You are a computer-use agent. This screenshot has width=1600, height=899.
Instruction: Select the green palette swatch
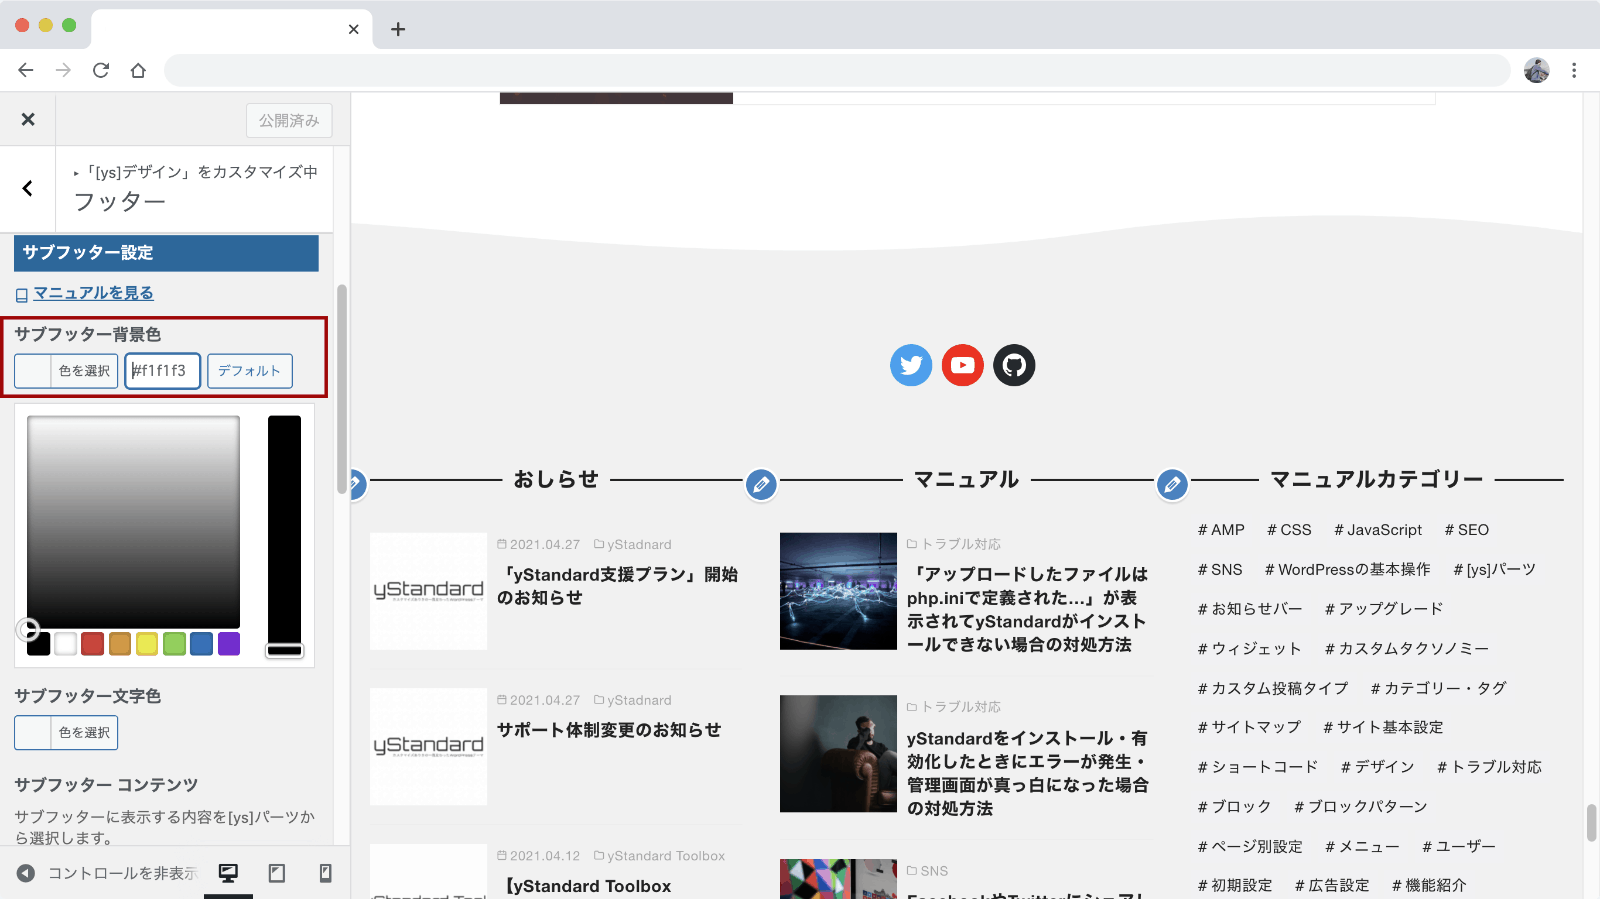[174, 644]
